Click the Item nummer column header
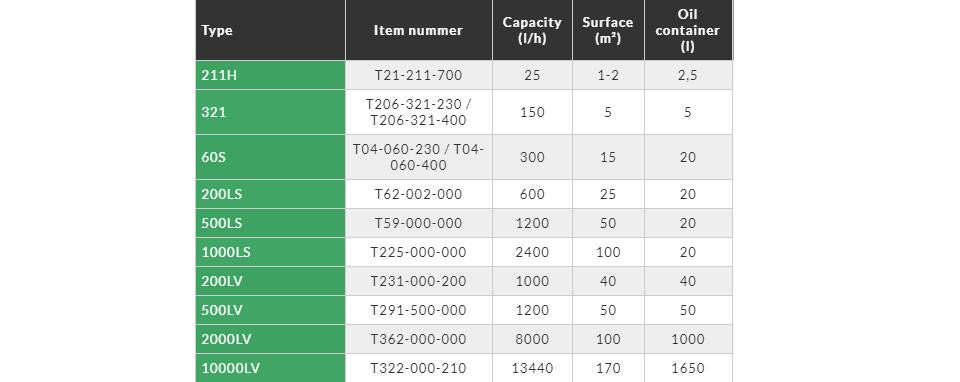Screen dimensions: 960x382 tap(419, 30)
